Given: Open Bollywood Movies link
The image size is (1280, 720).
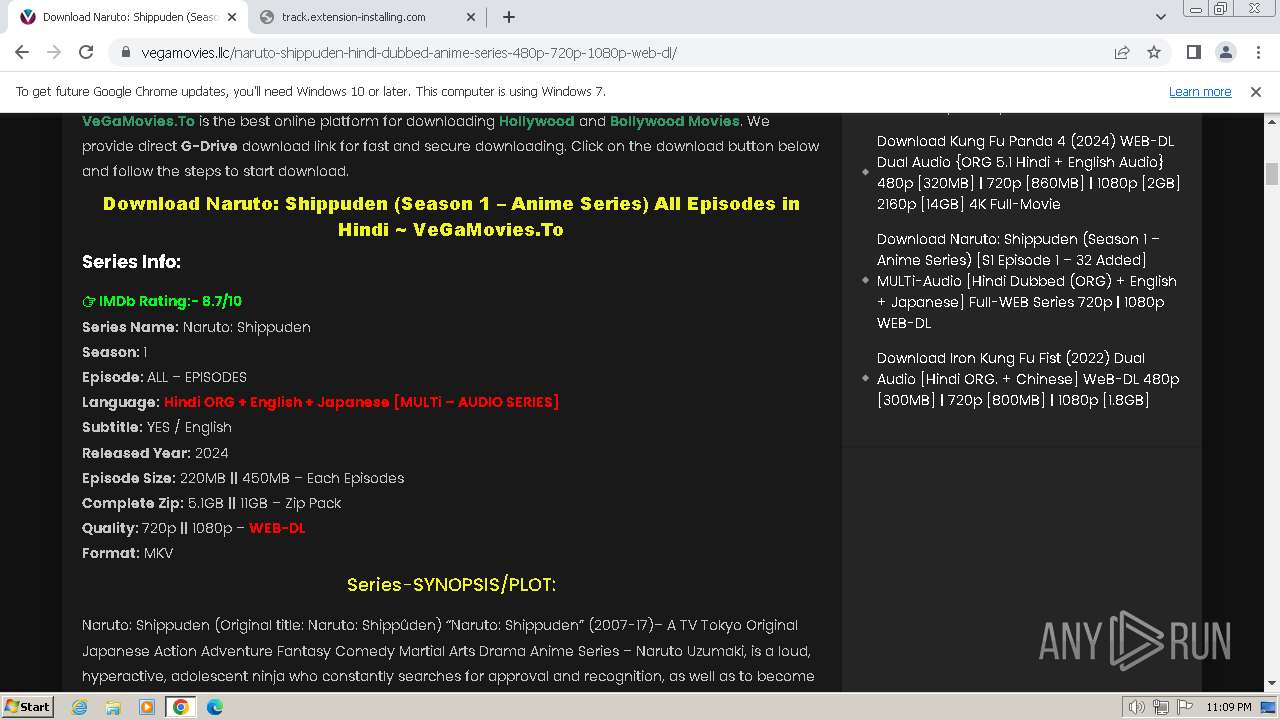Looking at the screenshot, I should point(675,121).
